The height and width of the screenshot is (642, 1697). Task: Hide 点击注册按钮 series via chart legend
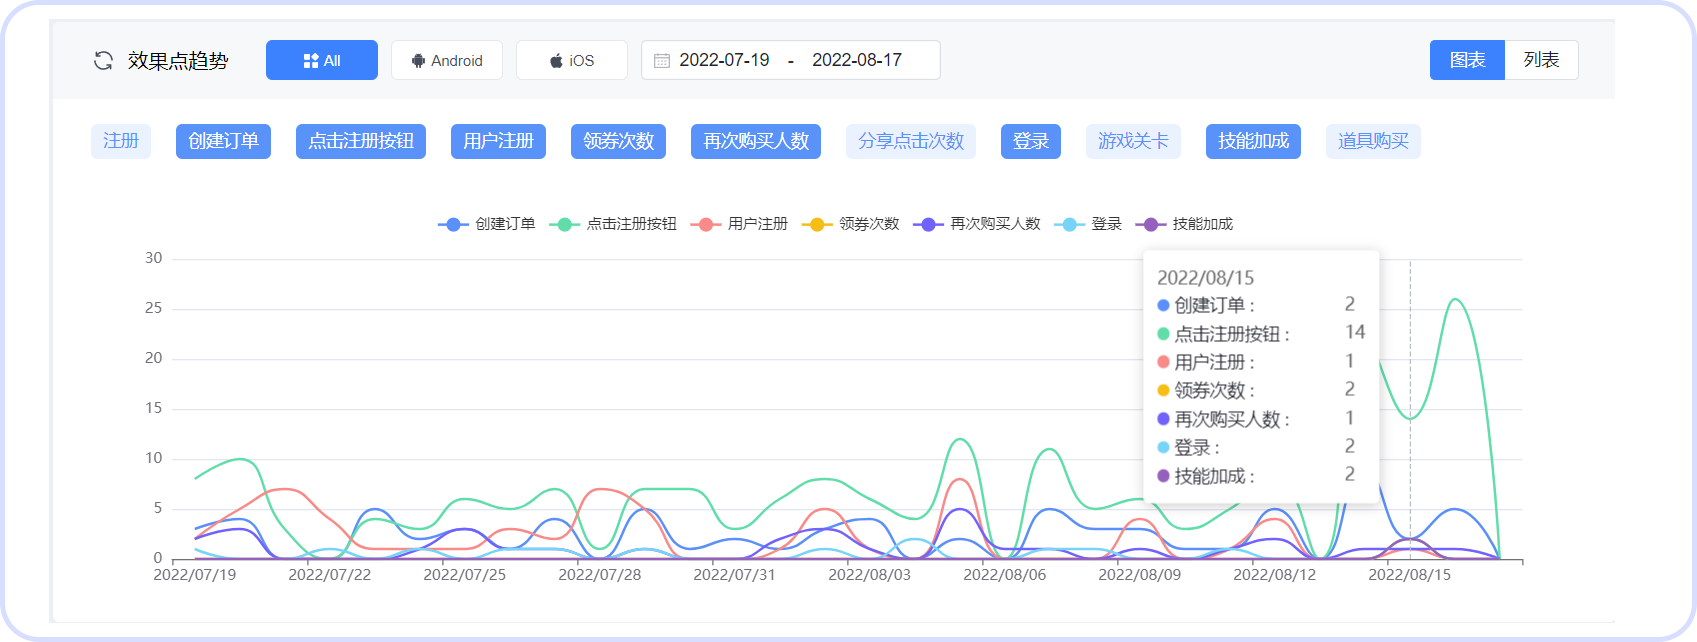coord(613,224)
